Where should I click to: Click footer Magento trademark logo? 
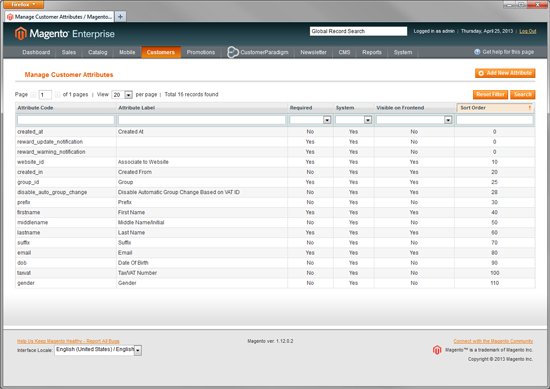tap(437, 350)
